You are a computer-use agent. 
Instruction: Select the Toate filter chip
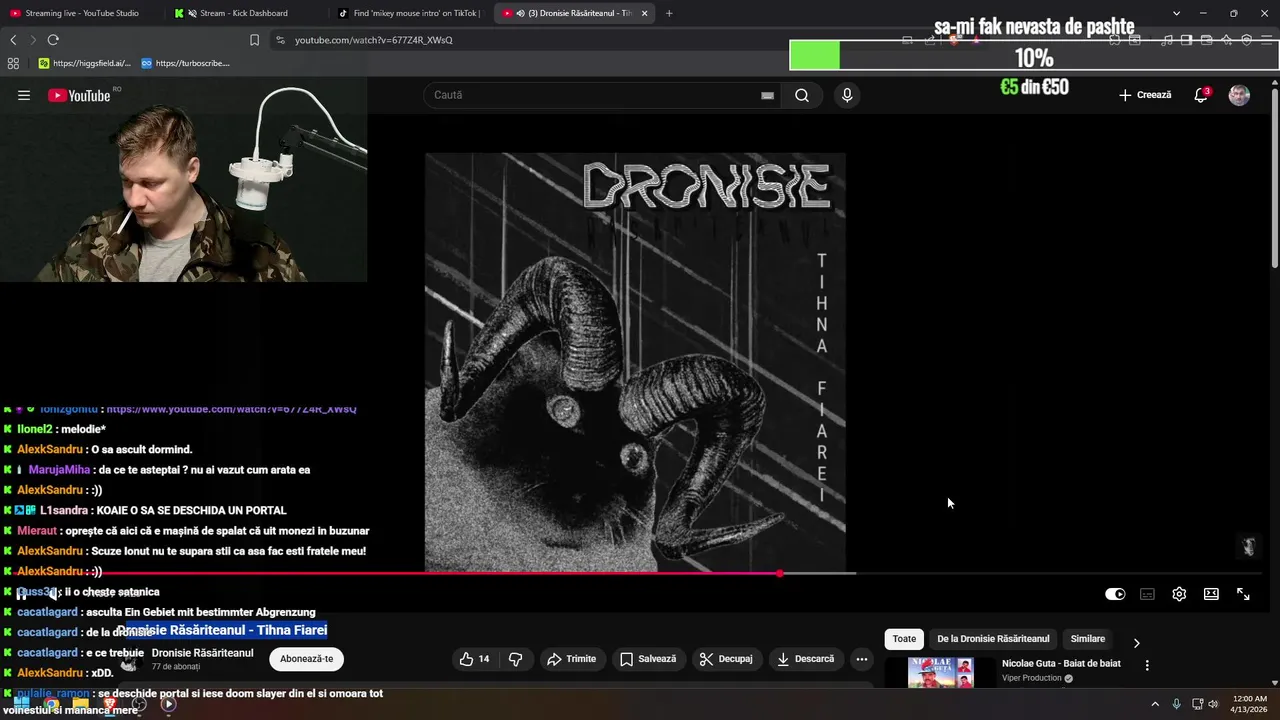904,639
